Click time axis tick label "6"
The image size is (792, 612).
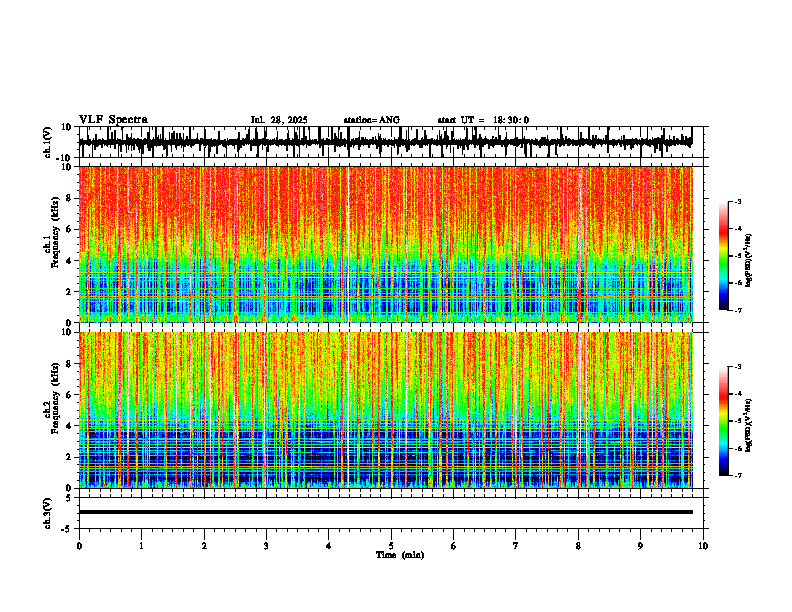coord(454,546)
